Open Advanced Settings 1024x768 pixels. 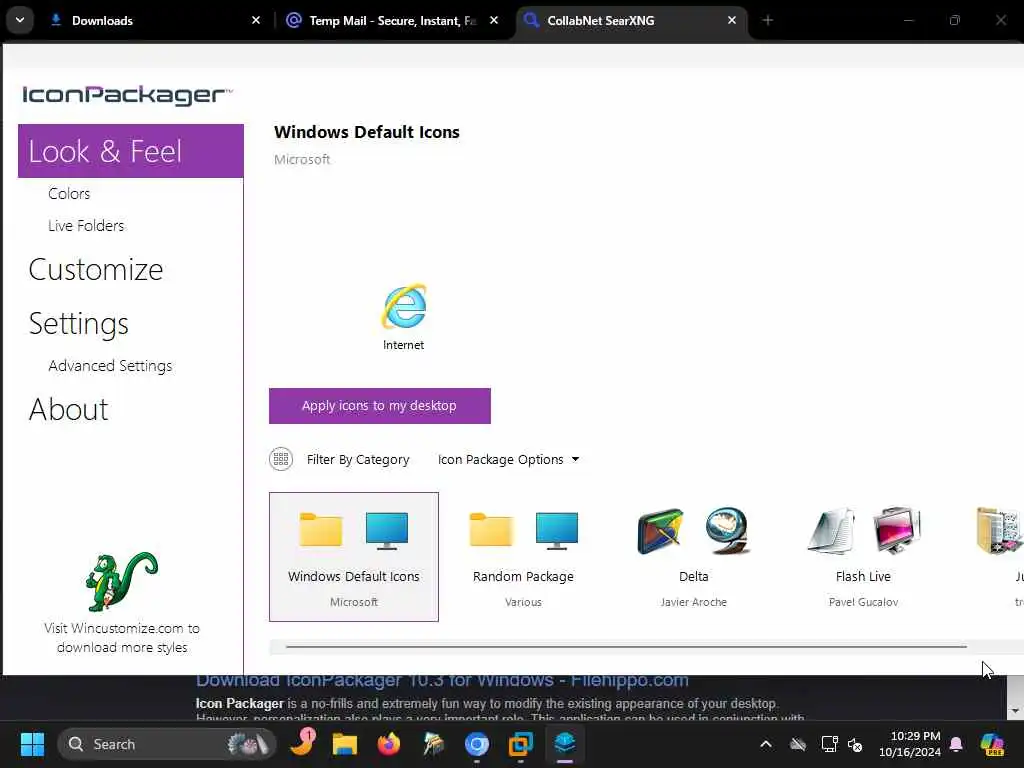tap(110, 366)
